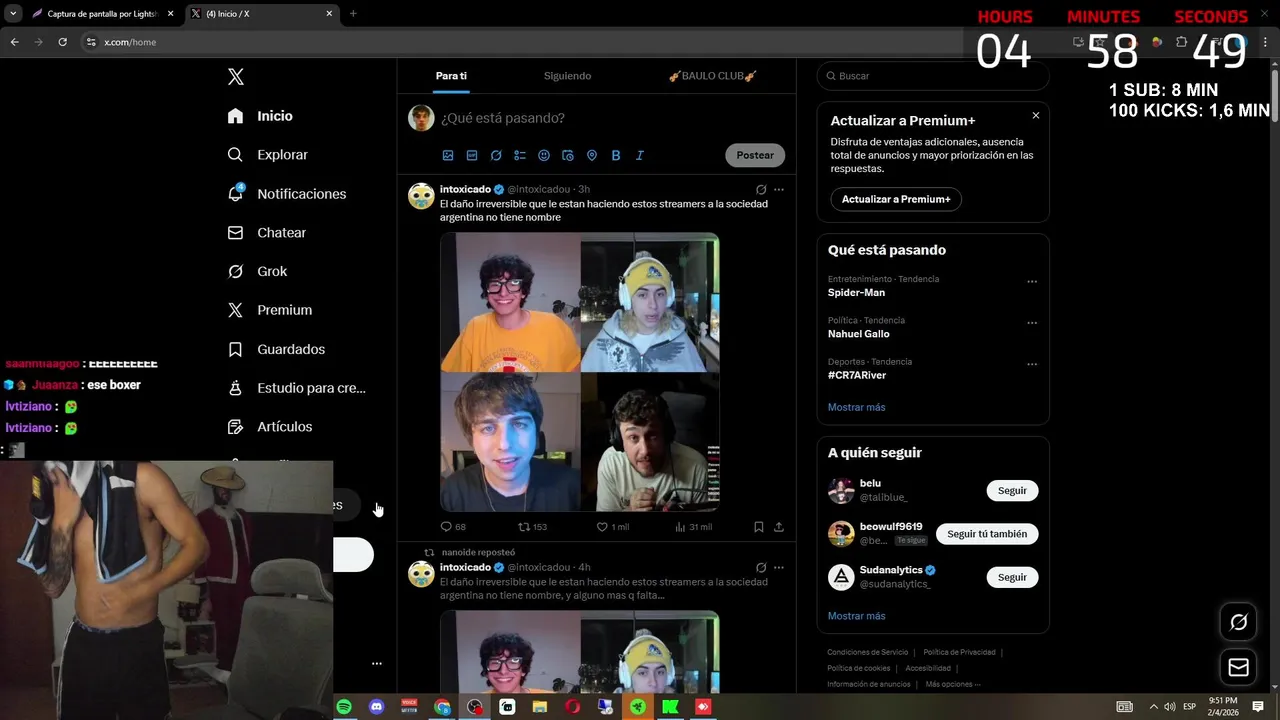The width and height of the screenshot is (1280, 720).
Task: Open a new browser tab
Action: (353, 14)
